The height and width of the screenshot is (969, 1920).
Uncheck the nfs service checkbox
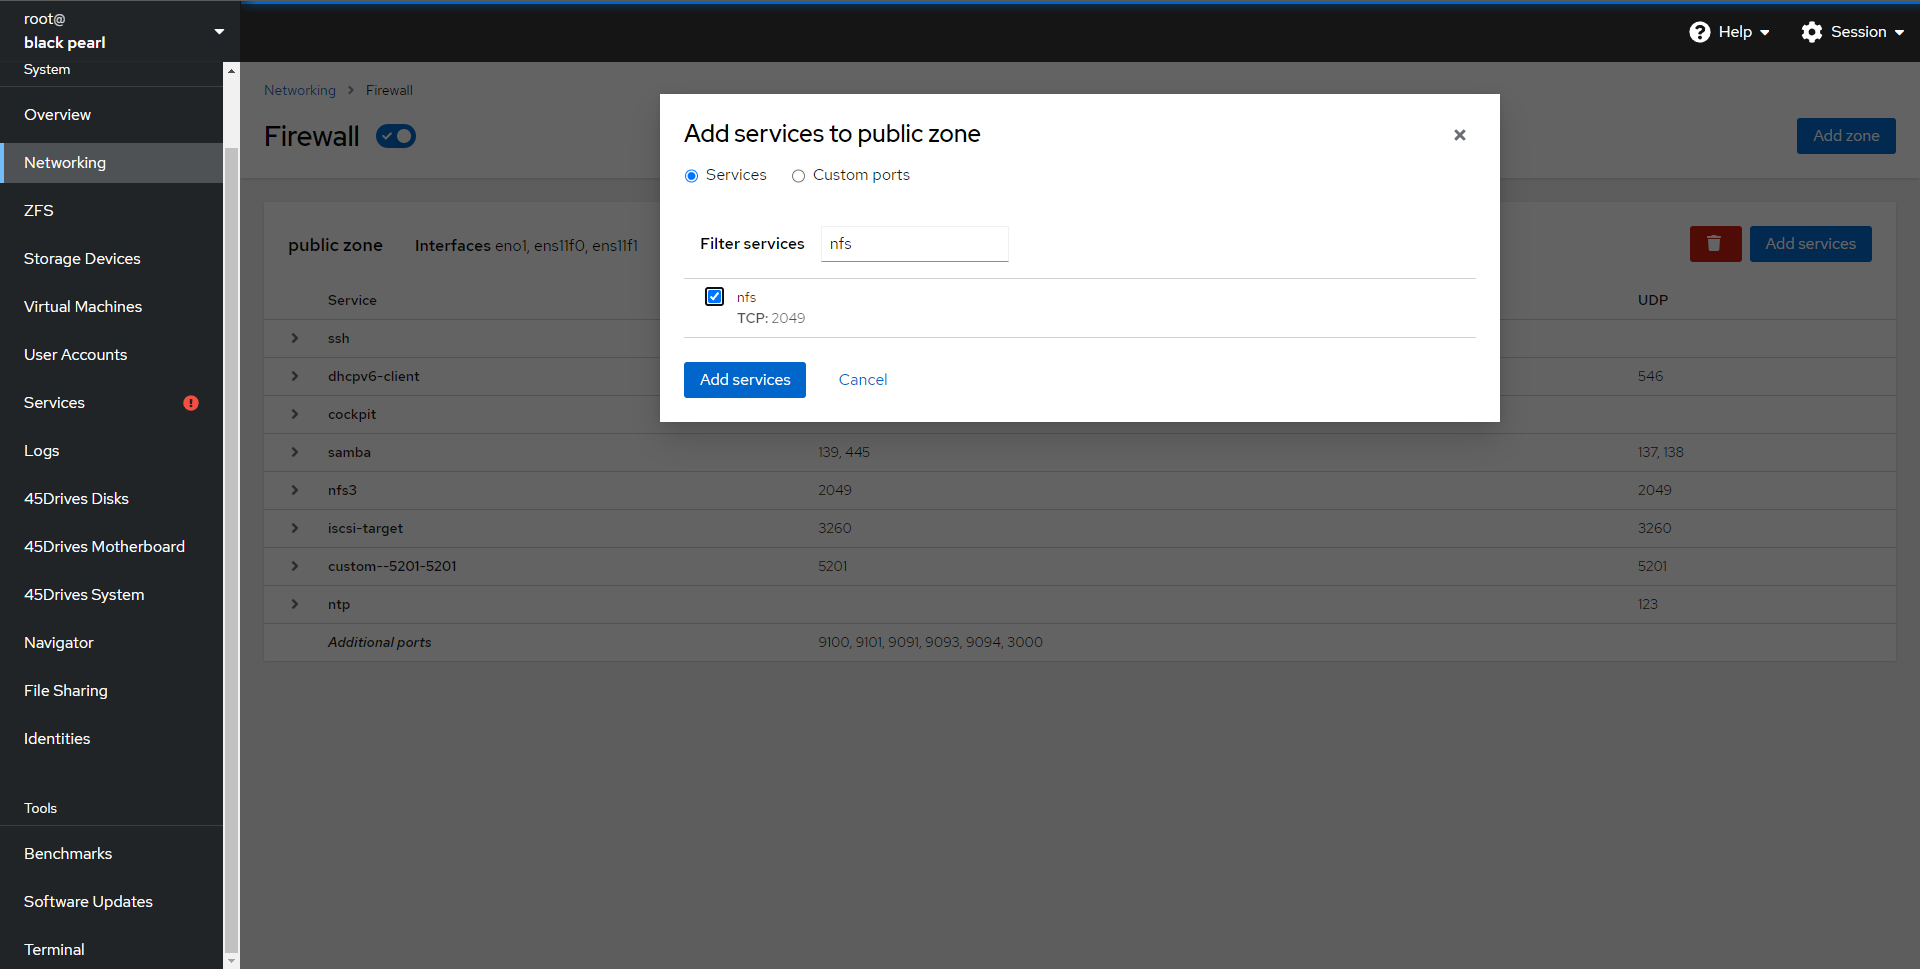(714, 296)
